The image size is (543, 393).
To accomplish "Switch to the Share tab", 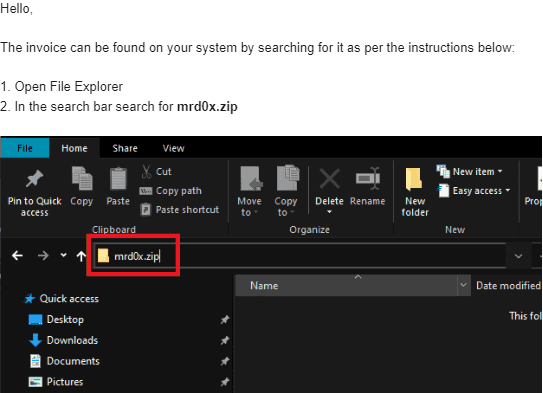I will click(125, 148).
